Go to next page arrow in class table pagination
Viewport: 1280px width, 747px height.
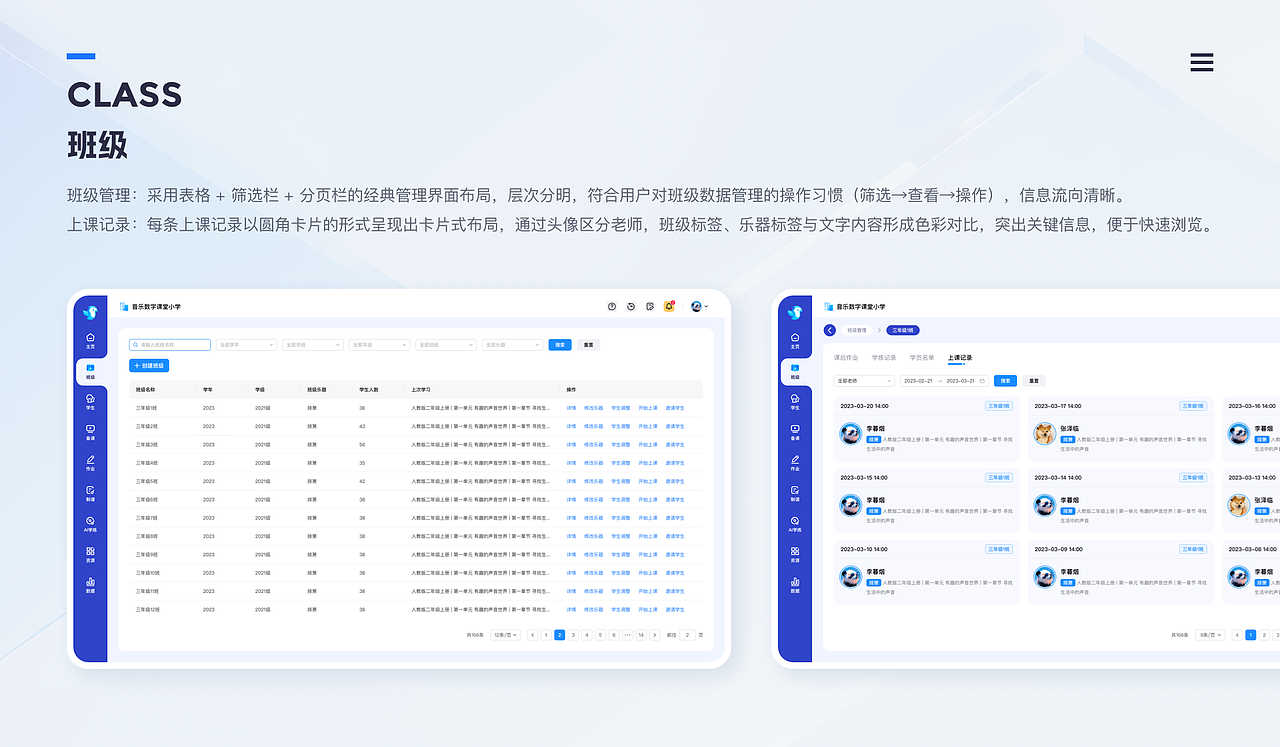(655, 635)
